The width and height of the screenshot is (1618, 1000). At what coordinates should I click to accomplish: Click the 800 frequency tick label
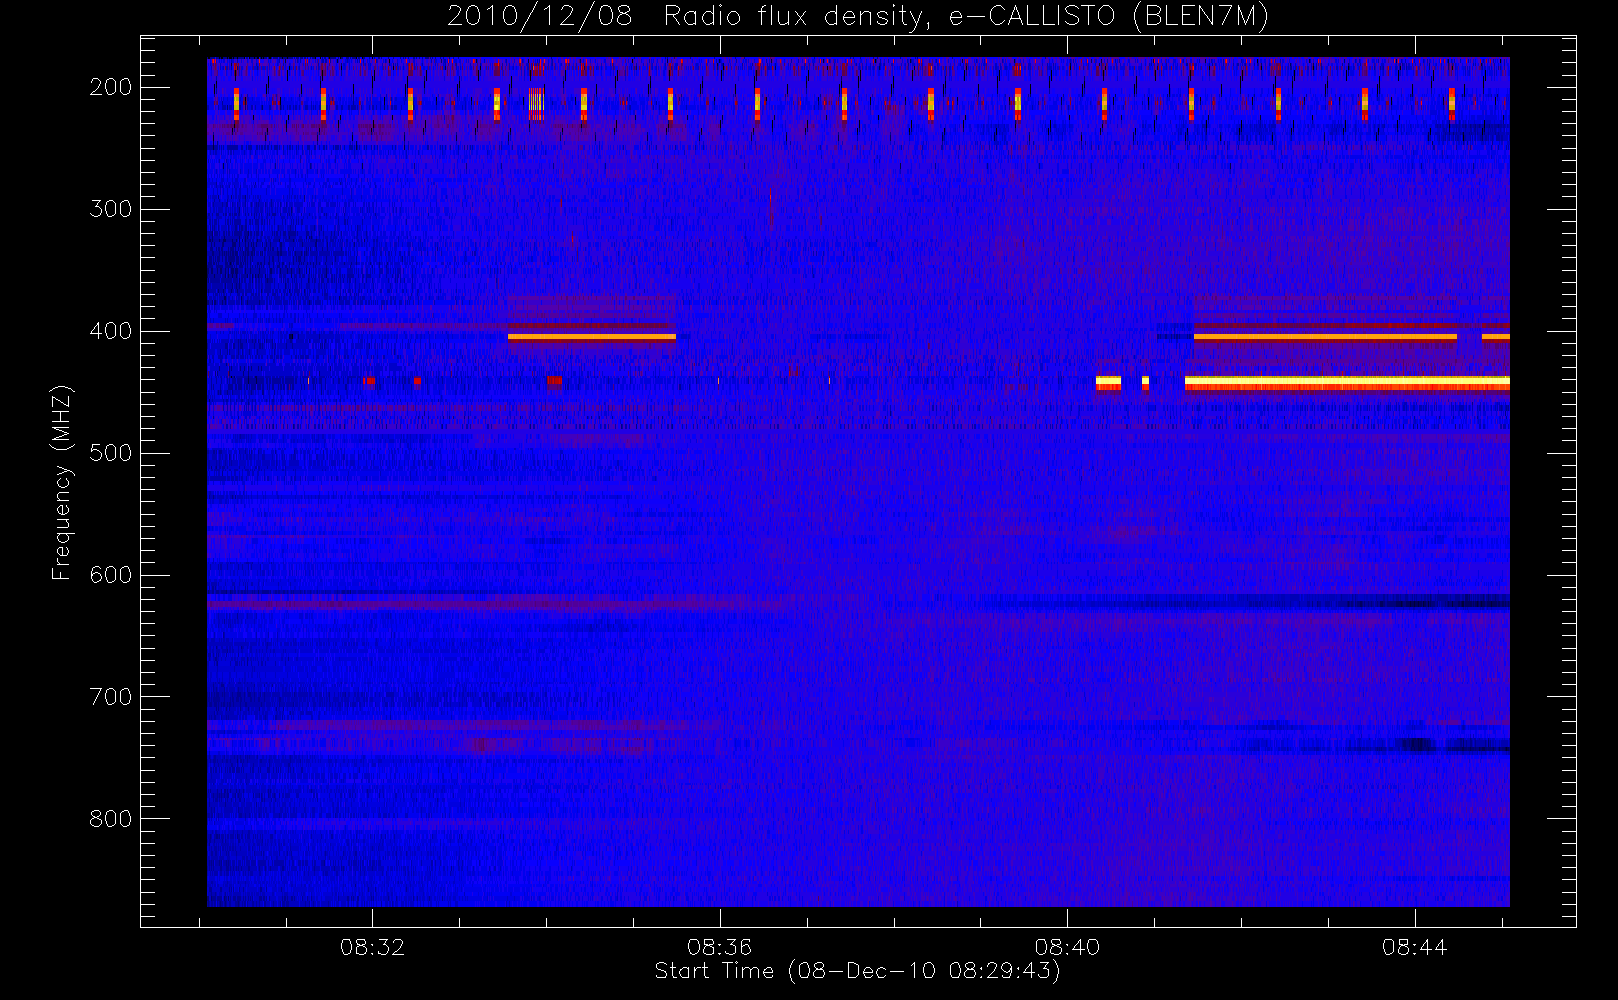(x=111, y=819)
